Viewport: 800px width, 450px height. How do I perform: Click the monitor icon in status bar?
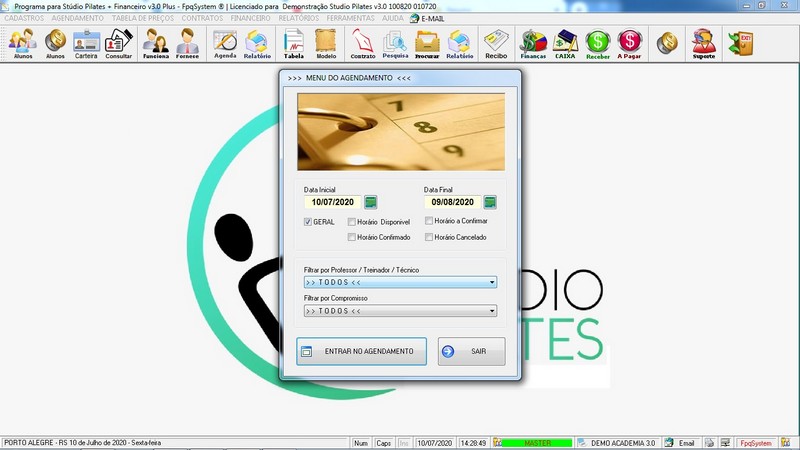click(x=725, y=443)
